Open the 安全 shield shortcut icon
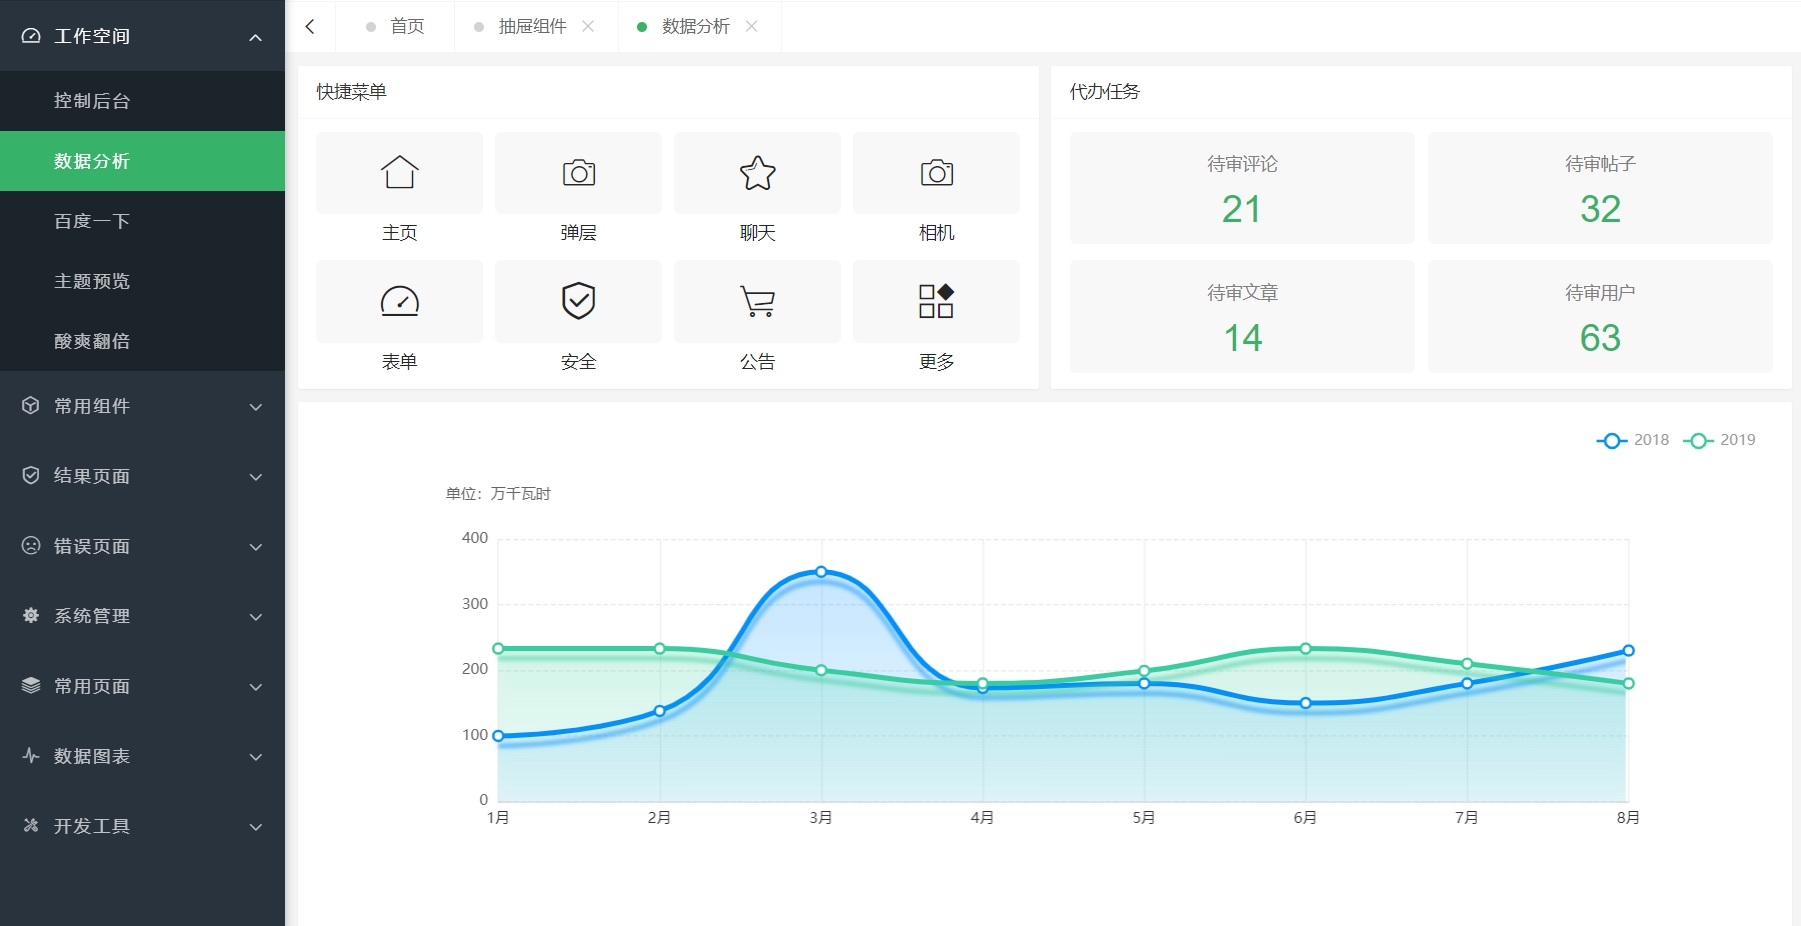 (578, 301)
